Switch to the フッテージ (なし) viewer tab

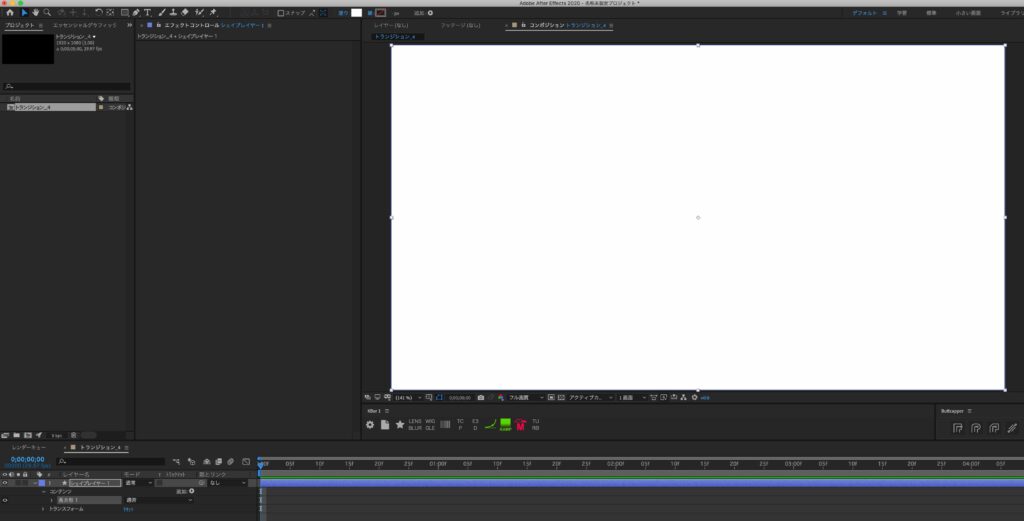pos(460,25)
